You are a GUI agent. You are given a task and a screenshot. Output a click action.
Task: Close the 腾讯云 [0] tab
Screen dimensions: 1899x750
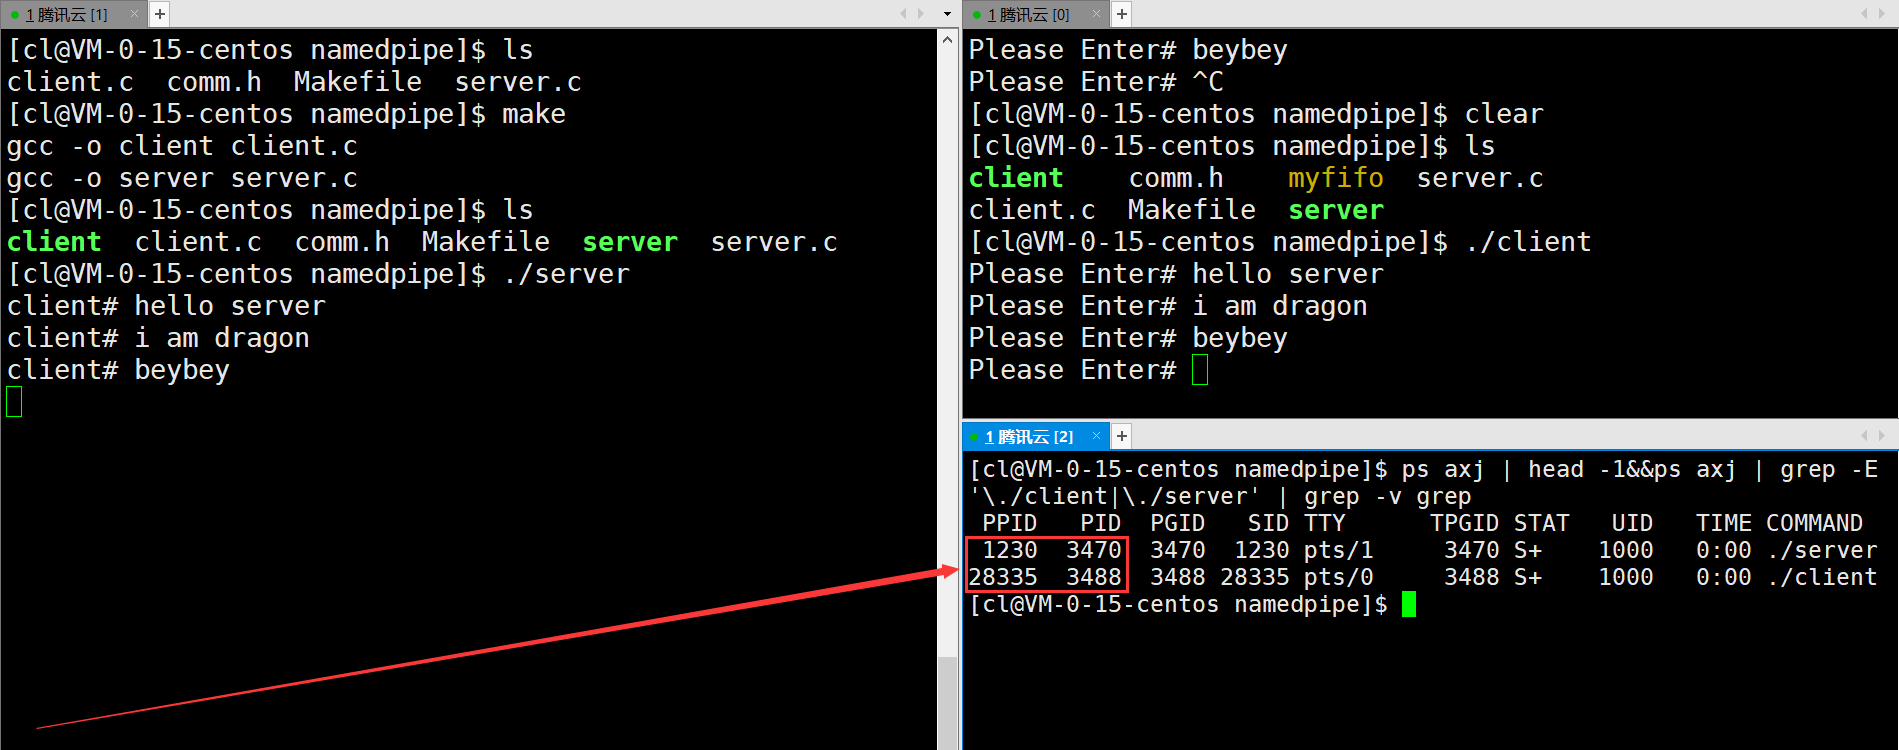(x=1096, y=14)
